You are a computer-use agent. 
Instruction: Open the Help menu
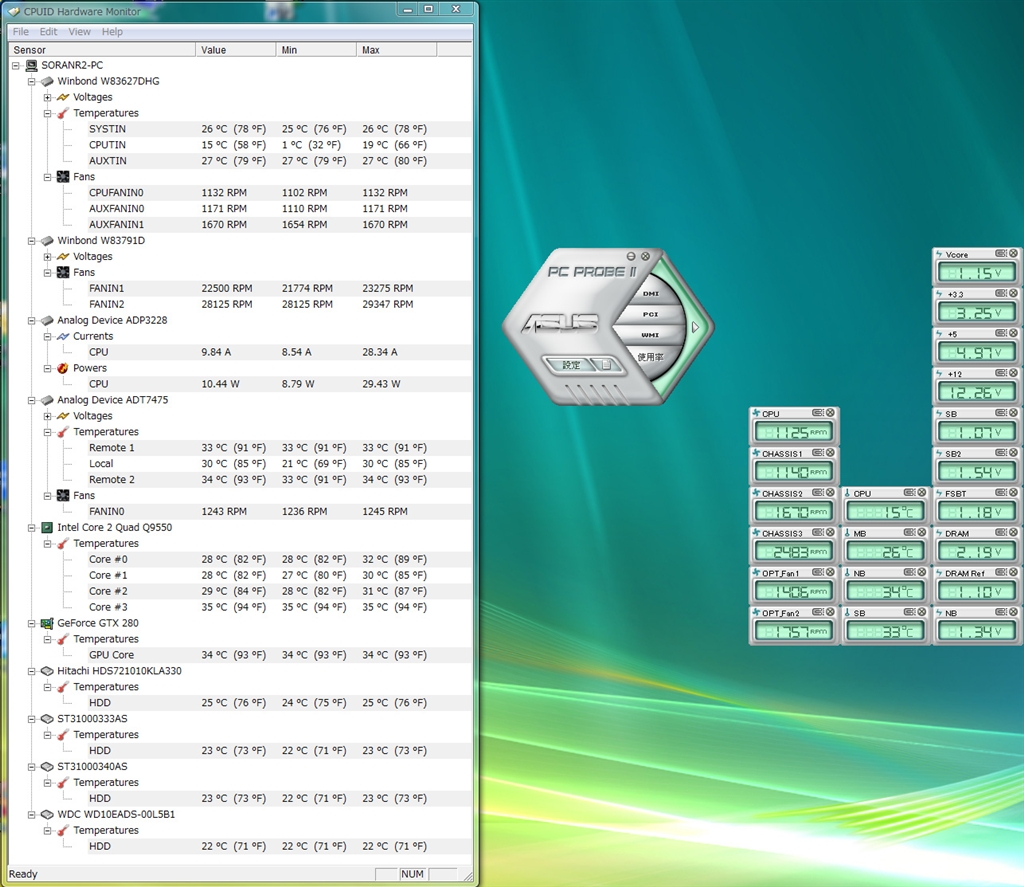point(112,31)
